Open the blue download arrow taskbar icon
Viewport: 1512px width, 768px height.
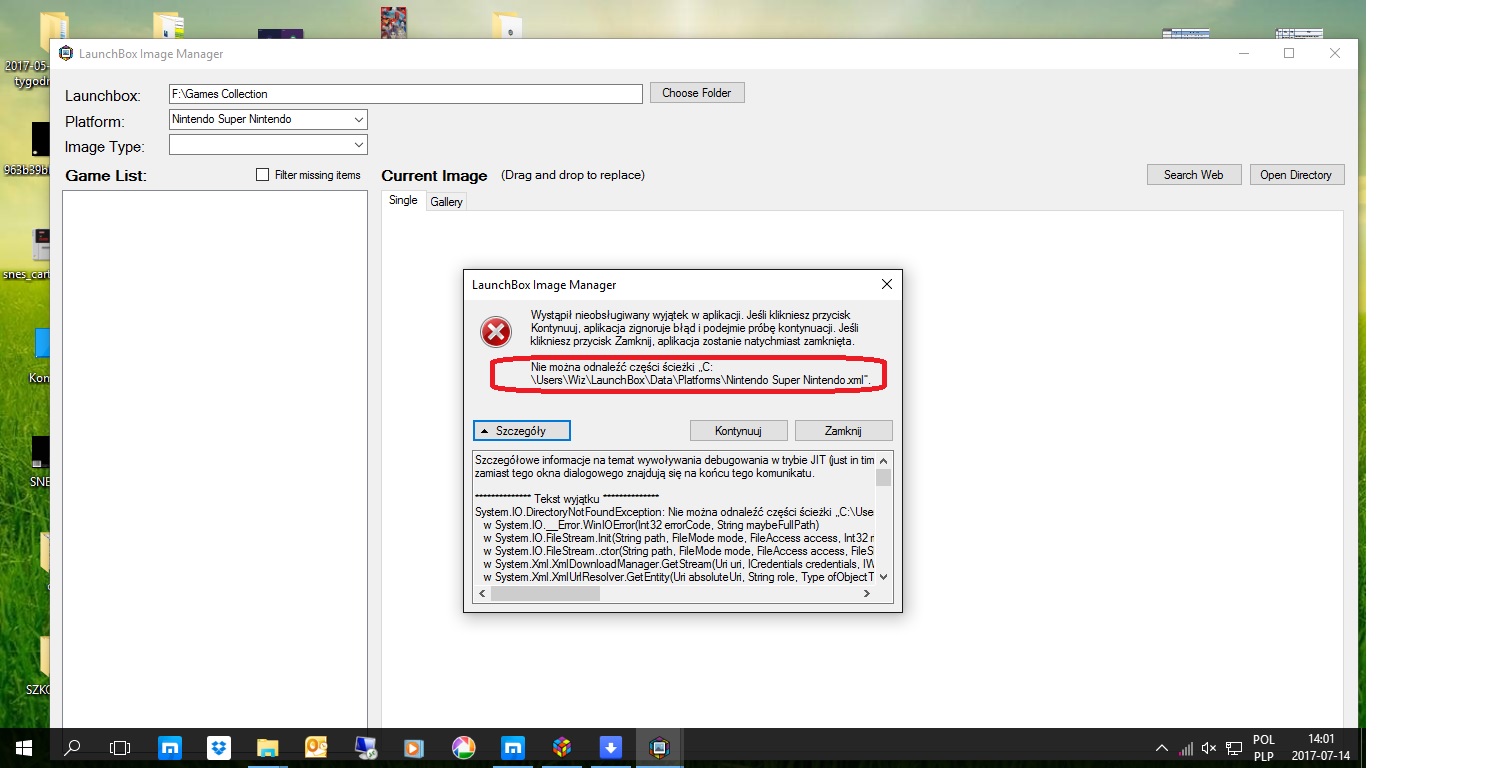point(611,747)
